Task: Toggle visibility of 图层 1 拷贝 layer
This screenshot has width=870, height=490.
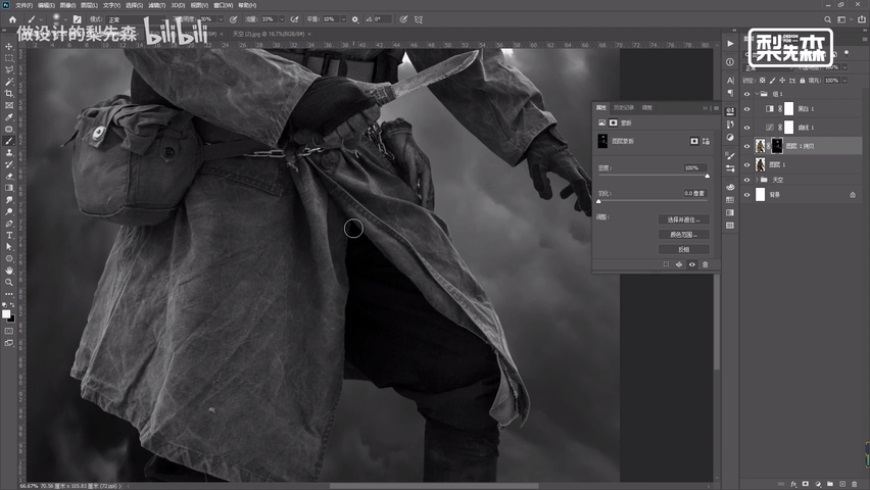Action: coord(747,147)
